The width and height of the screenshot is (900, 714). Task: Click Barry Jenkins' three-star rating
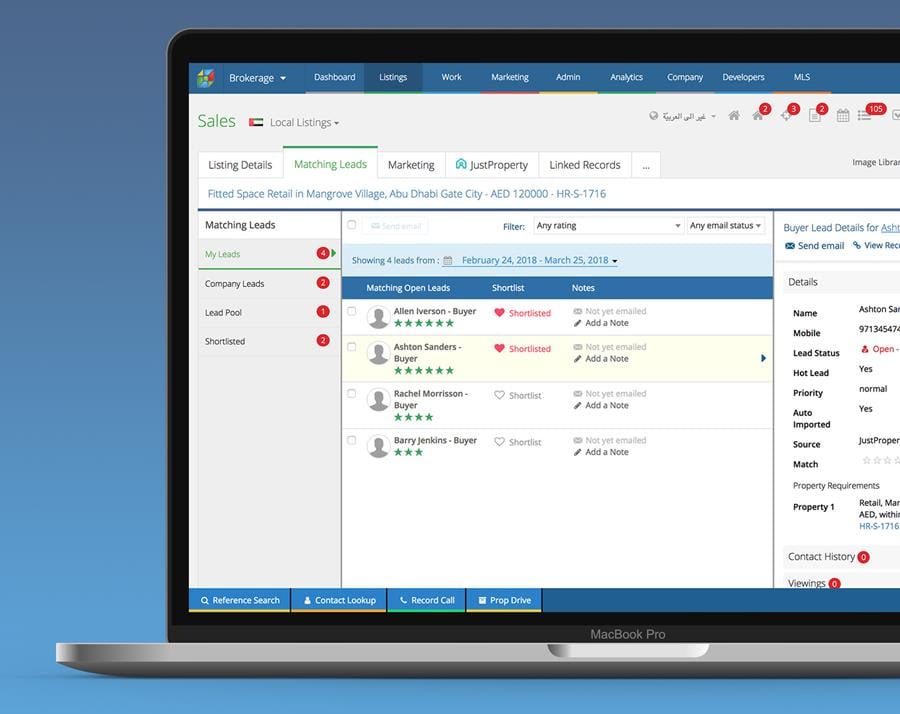click(x=408, y=452)
